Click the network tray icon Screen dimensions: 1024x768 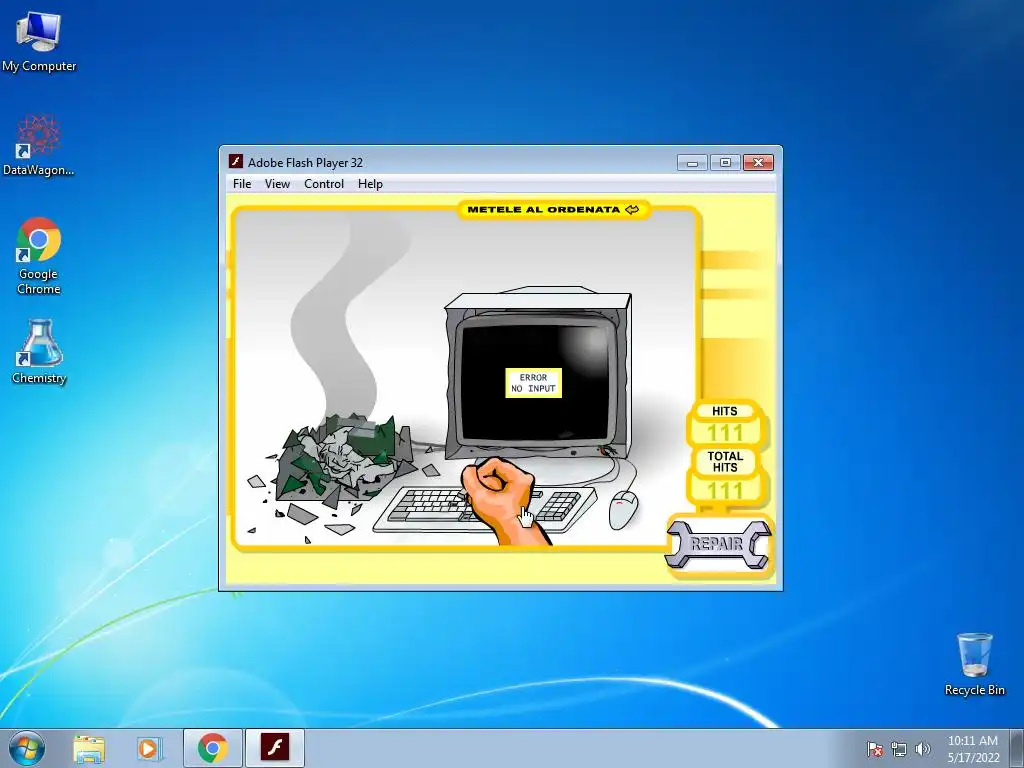[899, 749]
